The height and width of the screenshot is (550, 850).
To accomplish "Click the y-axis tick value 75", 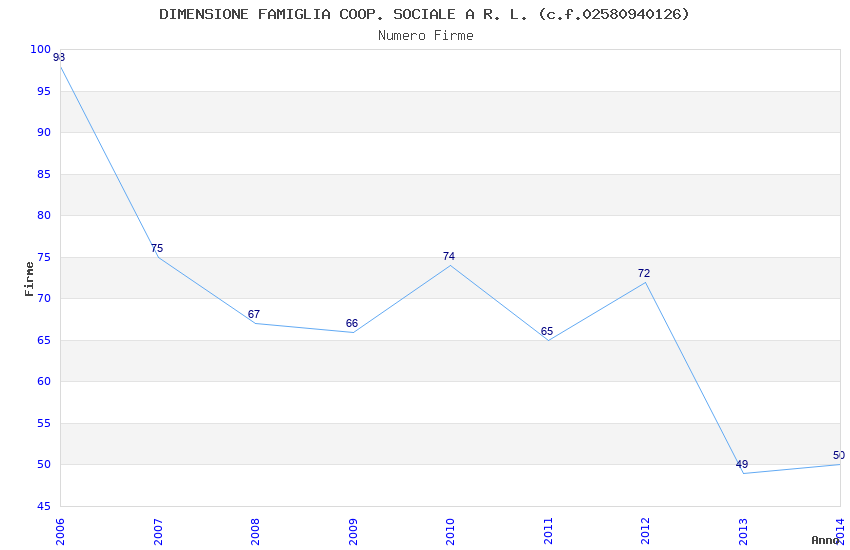I will [x=44, y=257].
